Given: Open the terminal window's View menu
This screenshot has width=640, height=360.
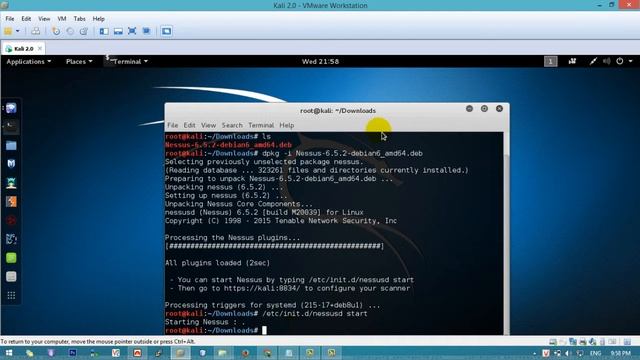Looking at the screenshot, I should click(x=208, y=125).
